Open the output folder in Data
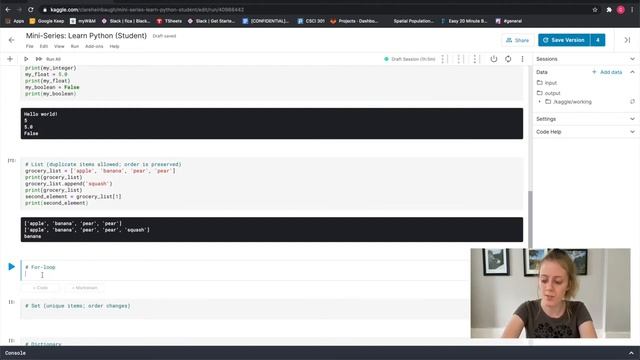This screenshot has width=640, height=360. [x=549, y=93]
